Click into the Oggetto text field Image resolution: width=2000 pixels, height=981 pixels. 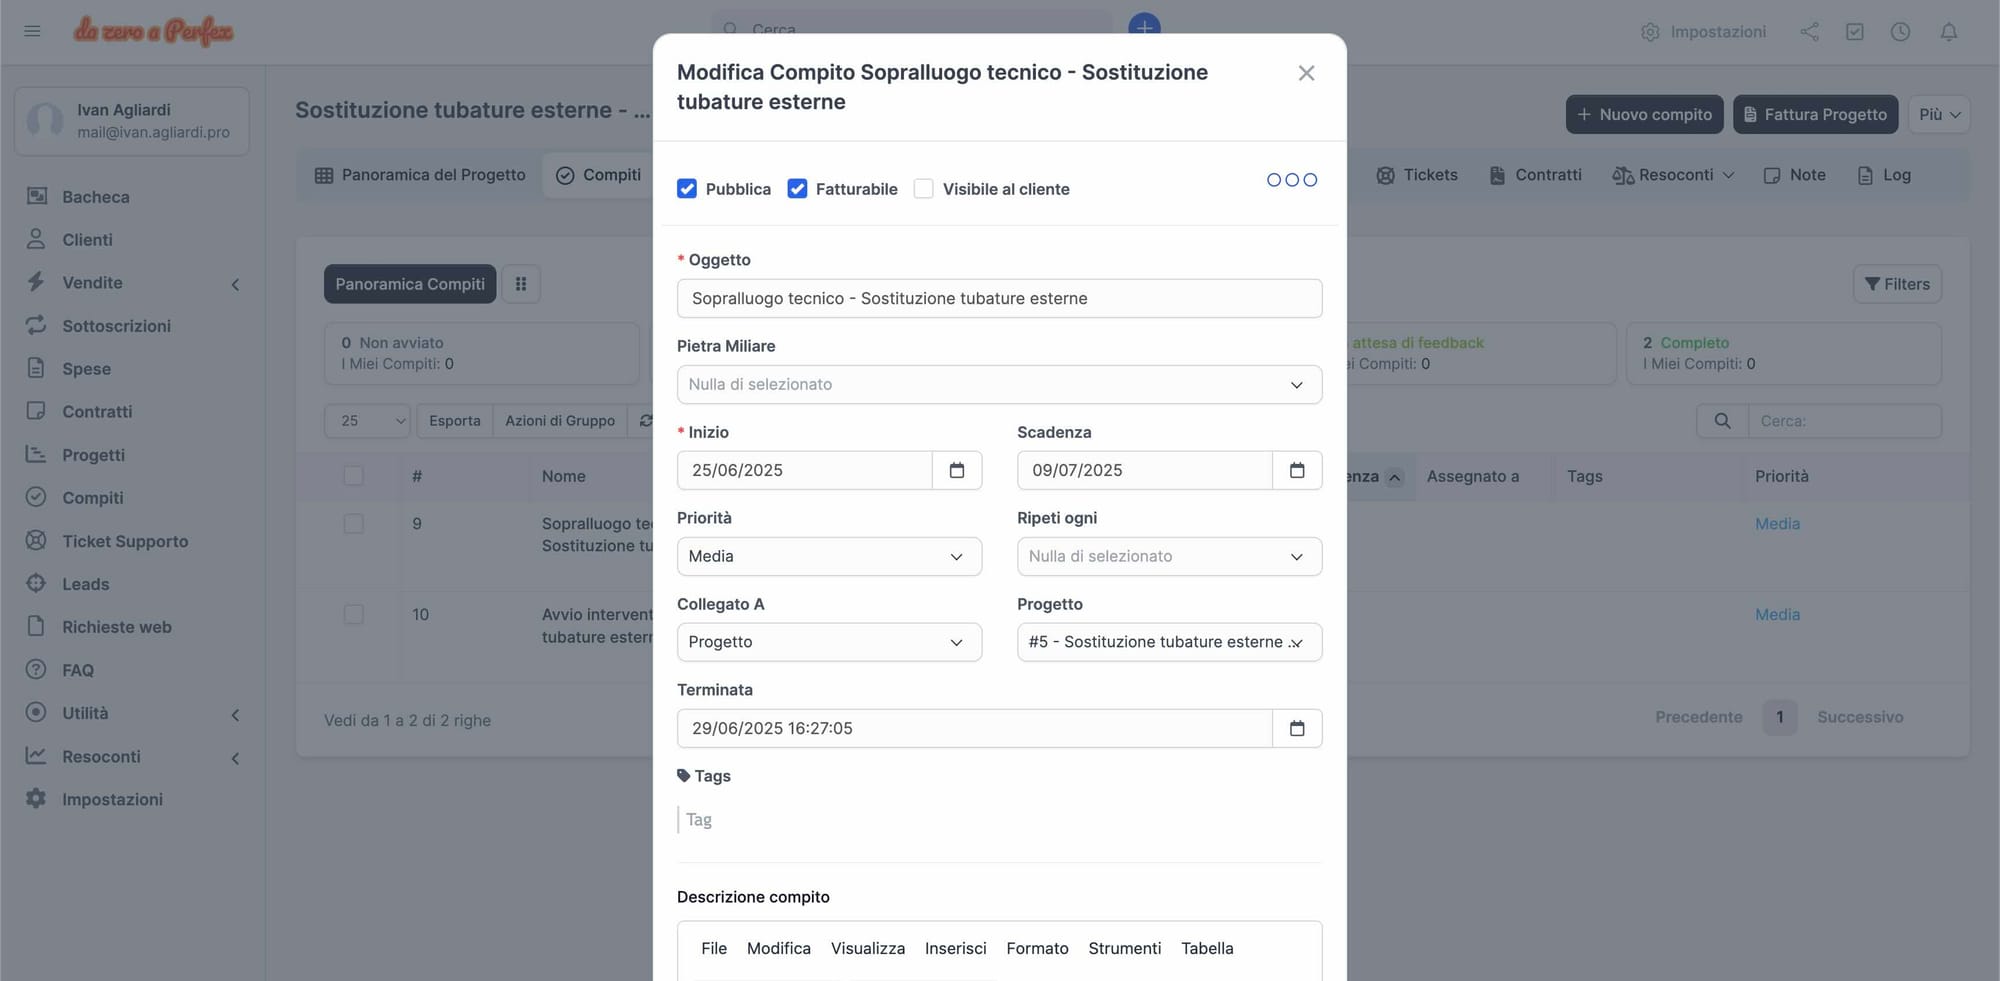998,299
